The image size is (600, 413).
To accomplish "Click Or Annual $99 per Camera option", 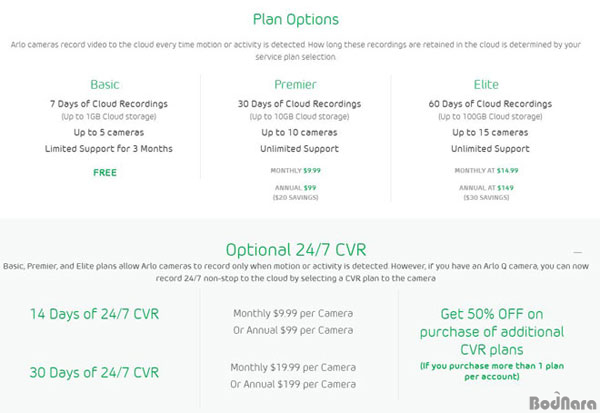I will tap(293, 330).
